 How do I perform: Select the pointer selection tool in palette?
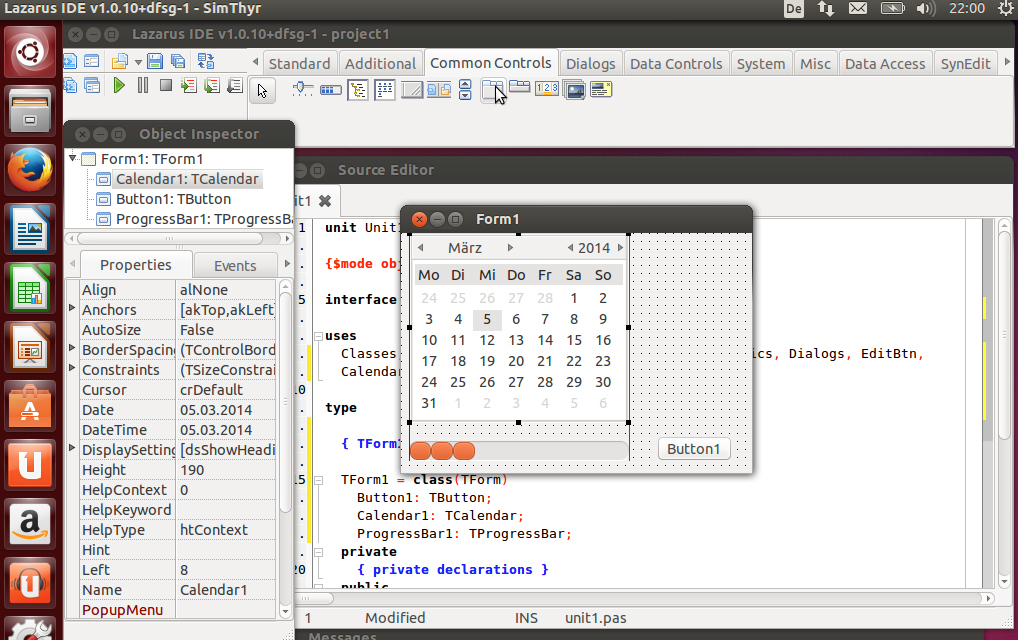pyautogui.click(x=262, y=90)
